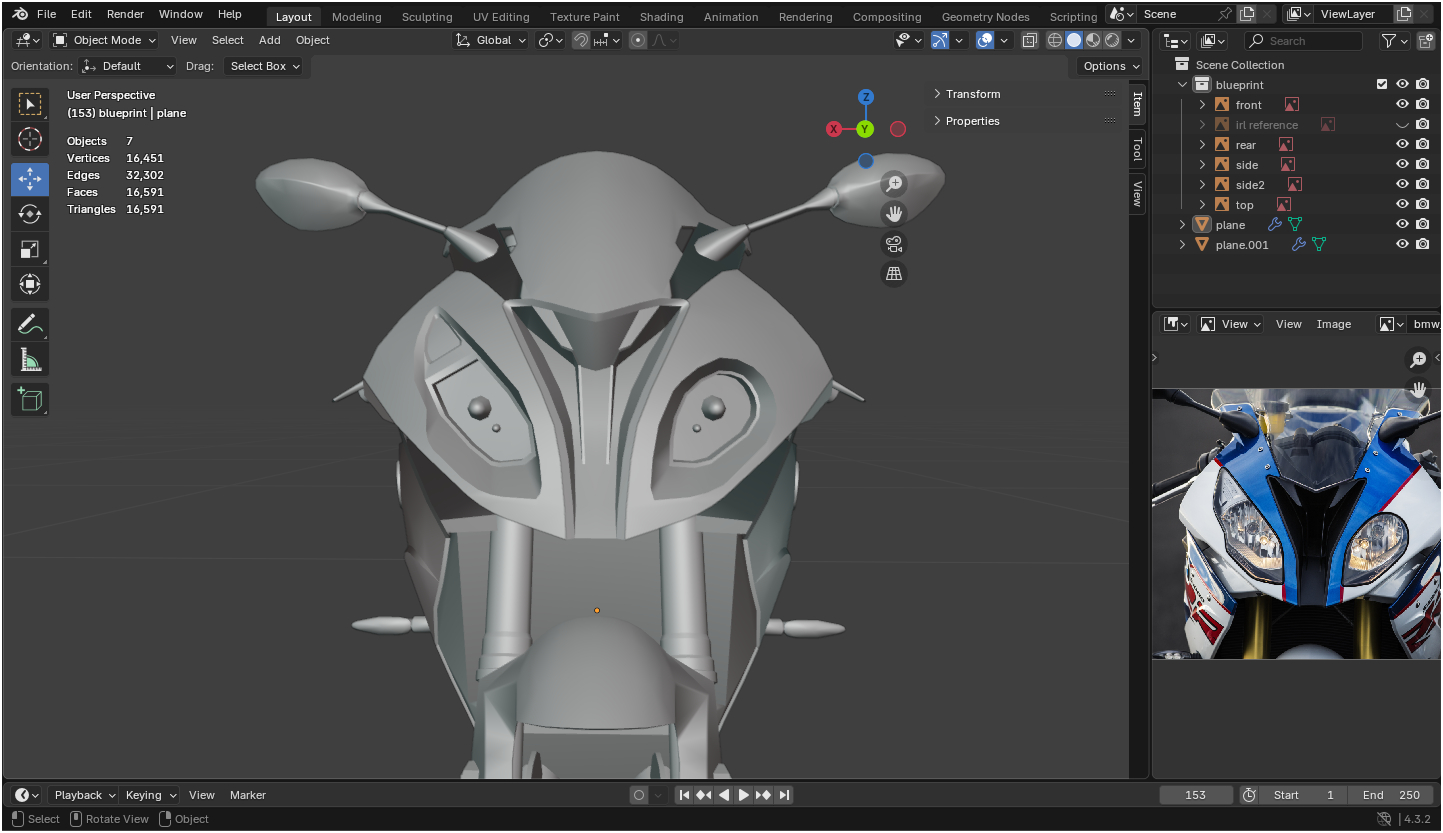Select the Cursor tool in the toolbar
The height and width of the screenshot is (833, 1443).
pyautogui.click(x=30, y=139)
